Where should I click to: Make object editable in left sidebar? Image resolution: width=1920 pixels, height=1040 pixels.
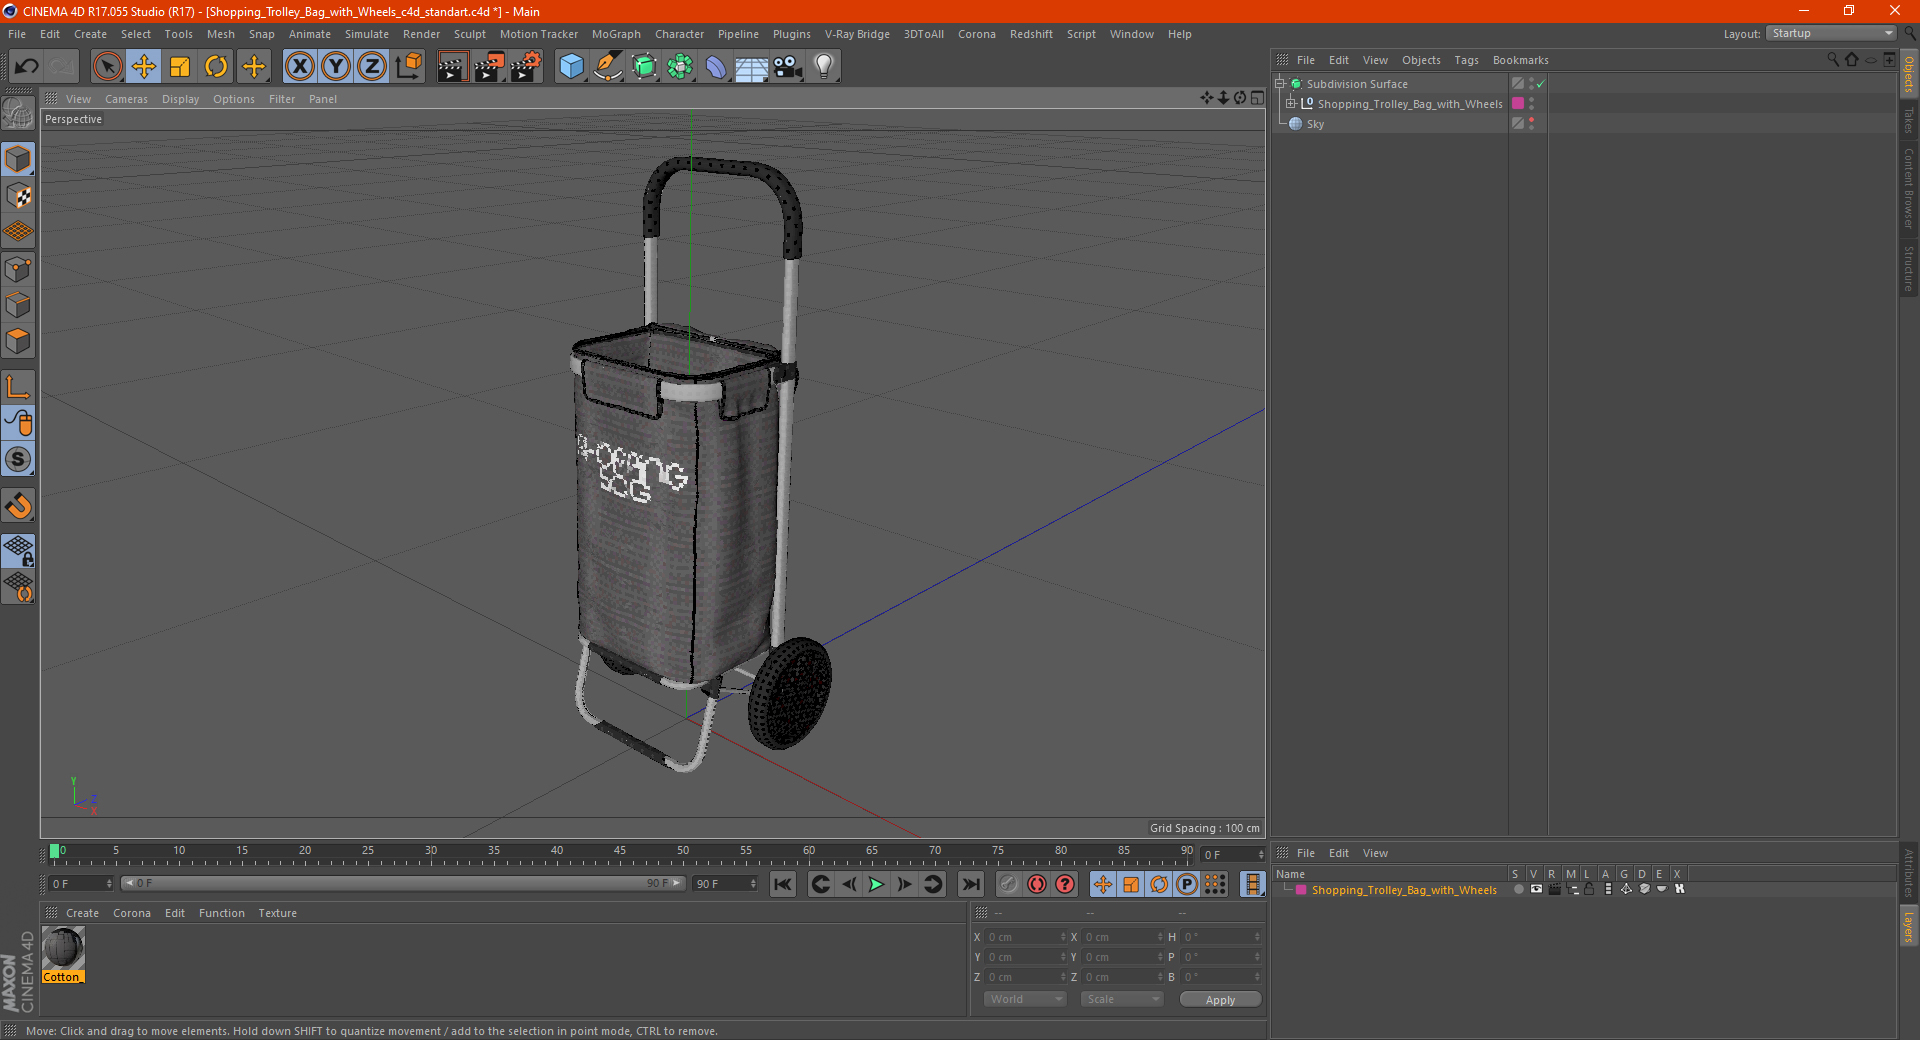(18, 114)
